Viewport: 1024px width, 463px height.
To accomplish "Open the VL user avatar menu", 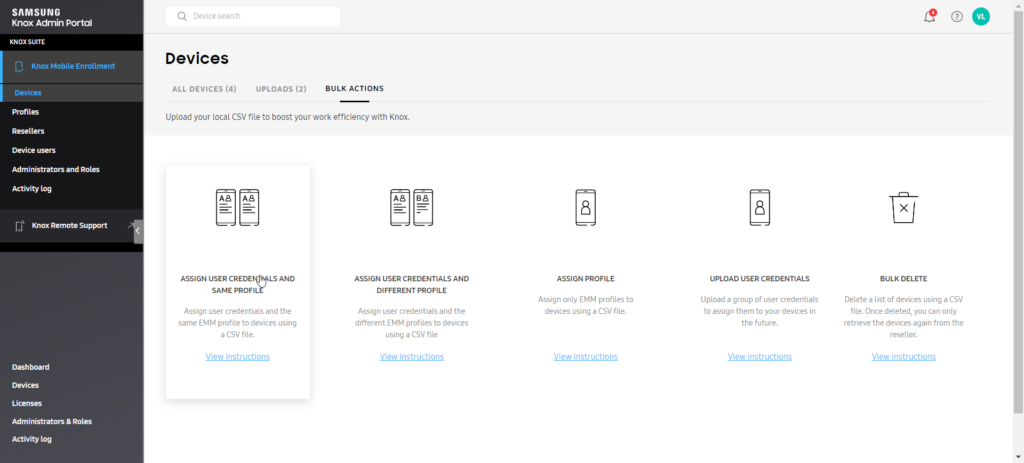I will click(x=980, y=17).
